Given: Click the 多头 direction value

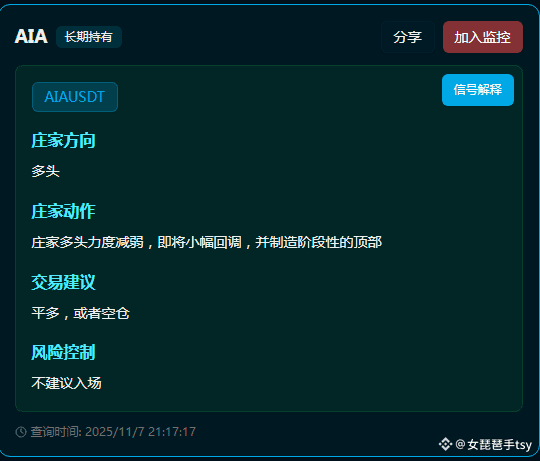Looking at the screenshot, I should 45,171.
